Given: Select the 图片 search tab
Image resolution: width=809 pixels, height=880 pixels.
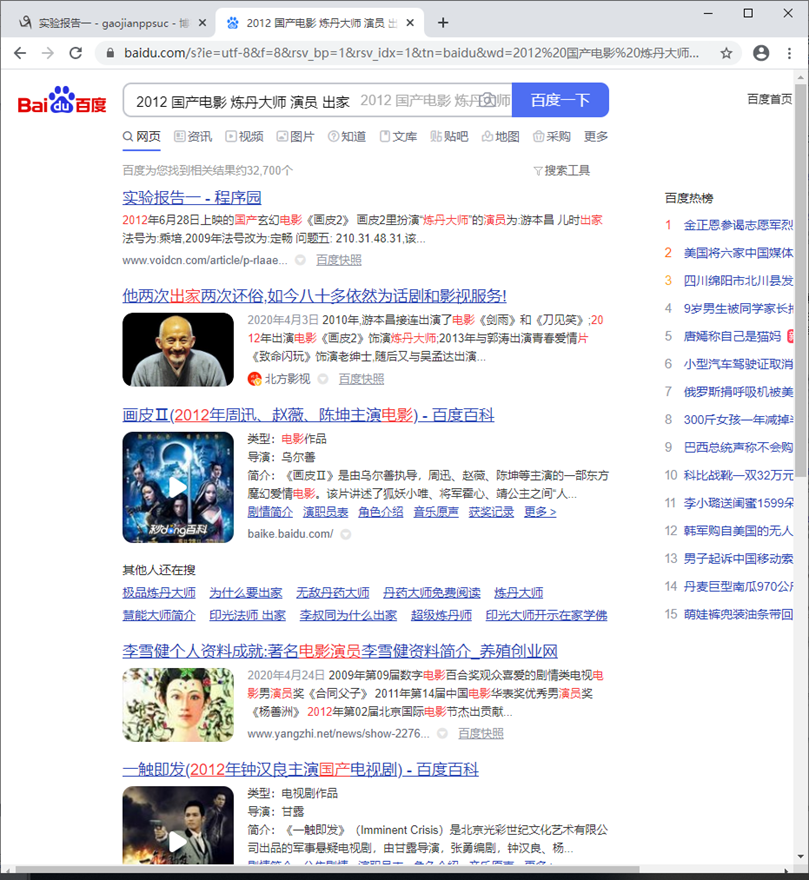Looking at the screenshot, I should coord(296,136).
